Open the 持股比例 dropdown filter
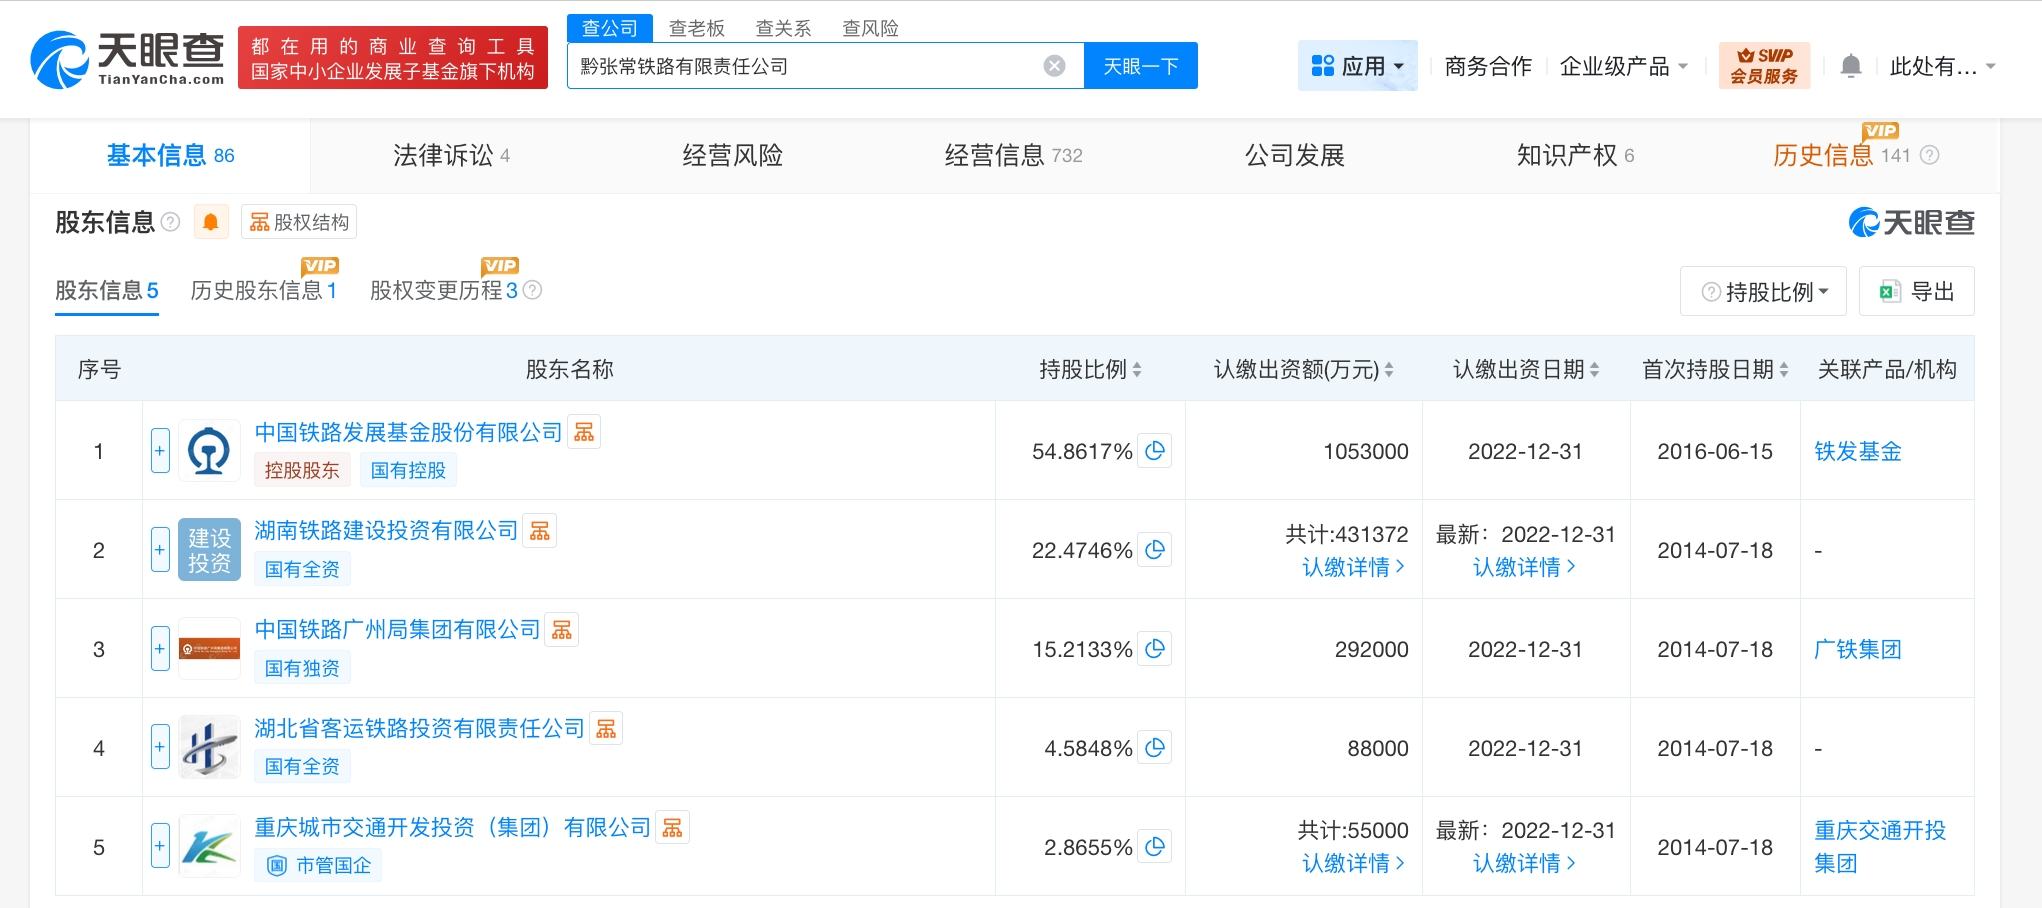 [1763, 292]
